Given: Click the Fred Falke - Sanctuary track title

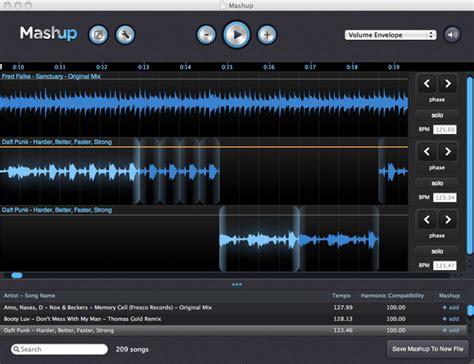Looking at the screenshot, I should 51,76.
